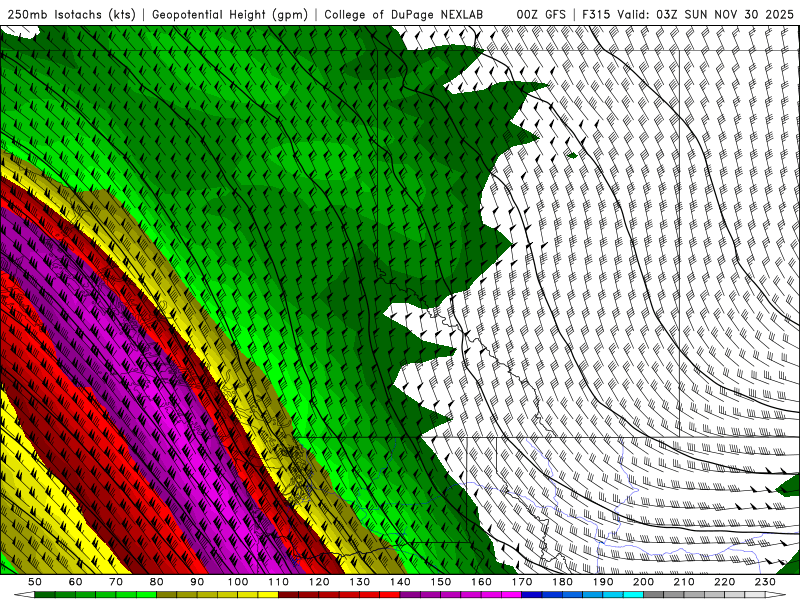Image resolution: width=800 pixels, height=600 pixels.
Task: Select the bright yellow 105–110 kt swatch
Action: (268, 594)
